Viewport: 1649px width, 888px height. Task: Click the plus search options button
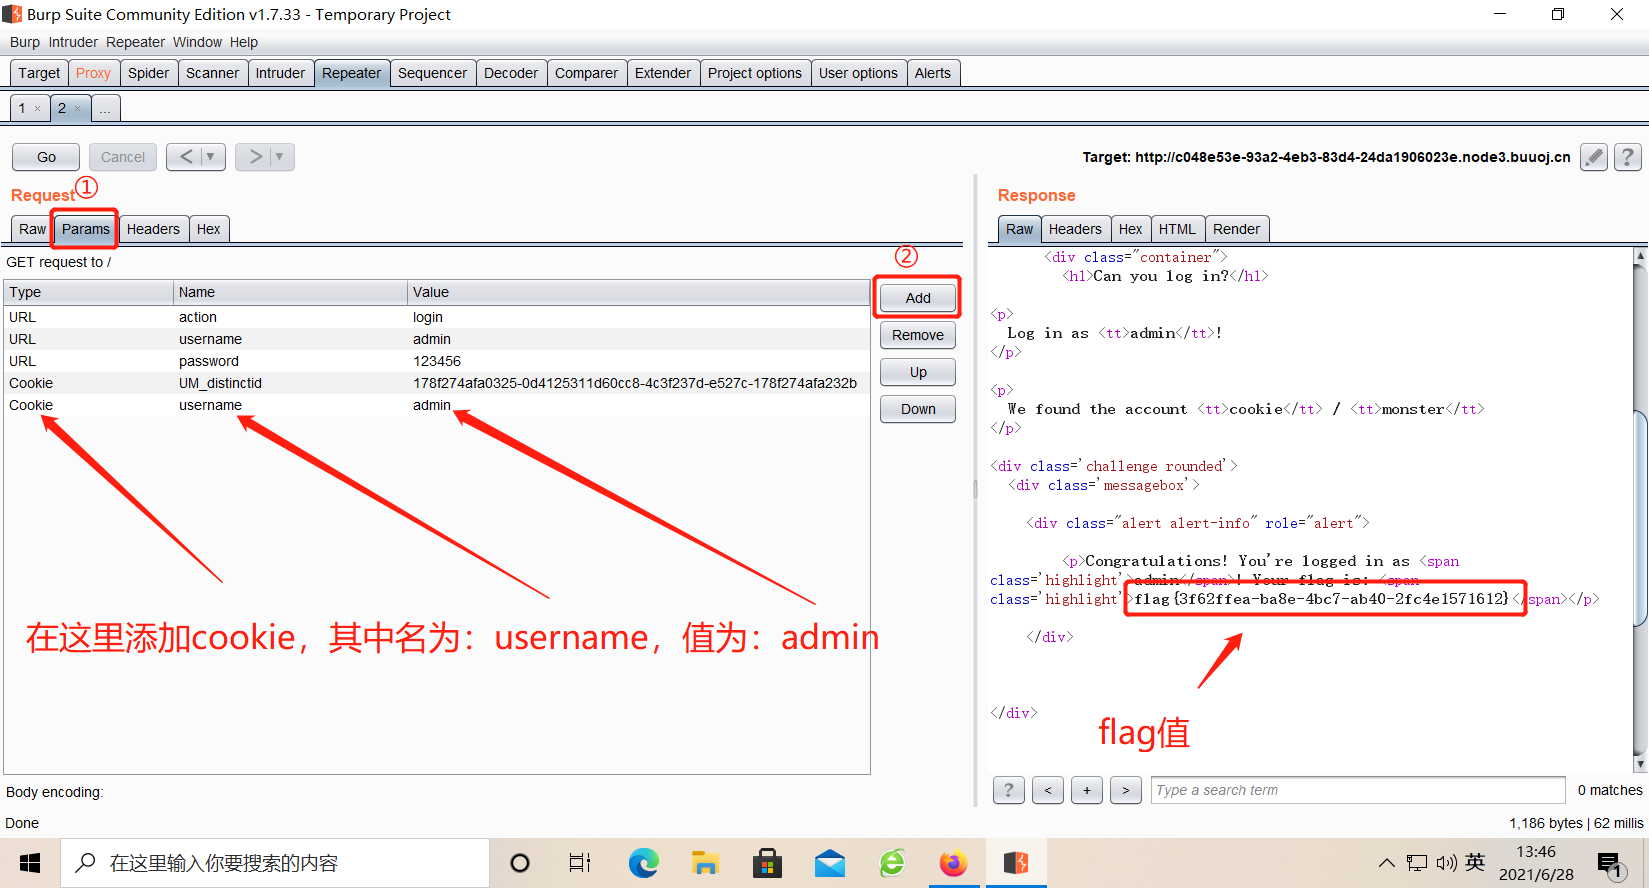click(x=1087, y=790)
